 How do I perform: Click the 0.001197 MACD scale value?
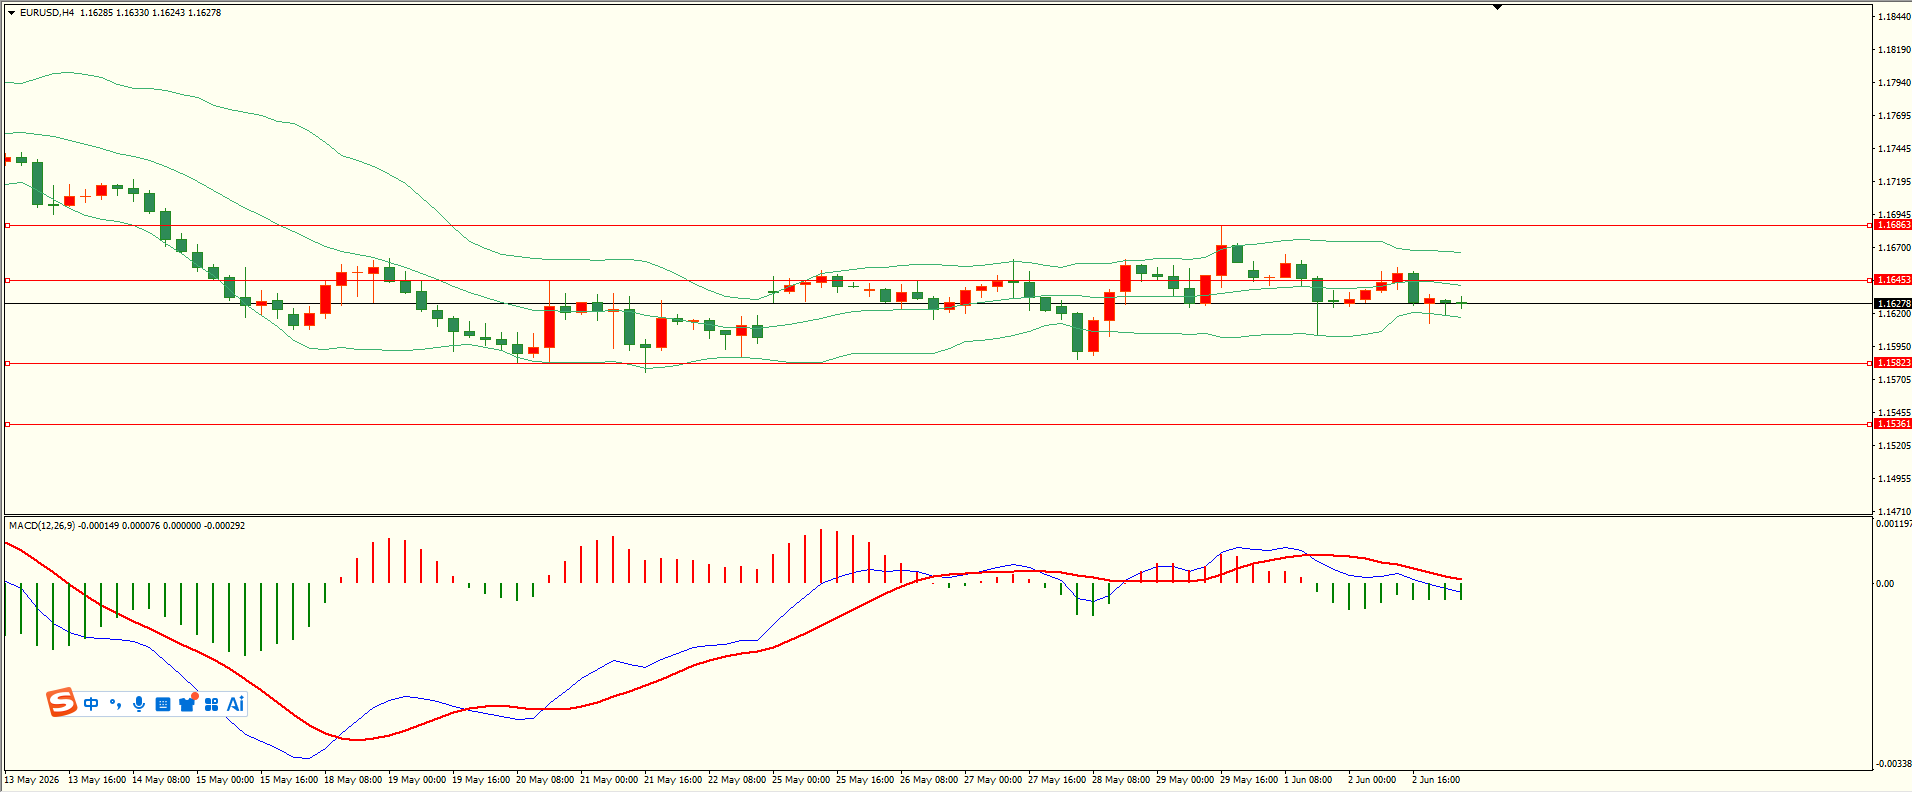[x=1893, y=524]
